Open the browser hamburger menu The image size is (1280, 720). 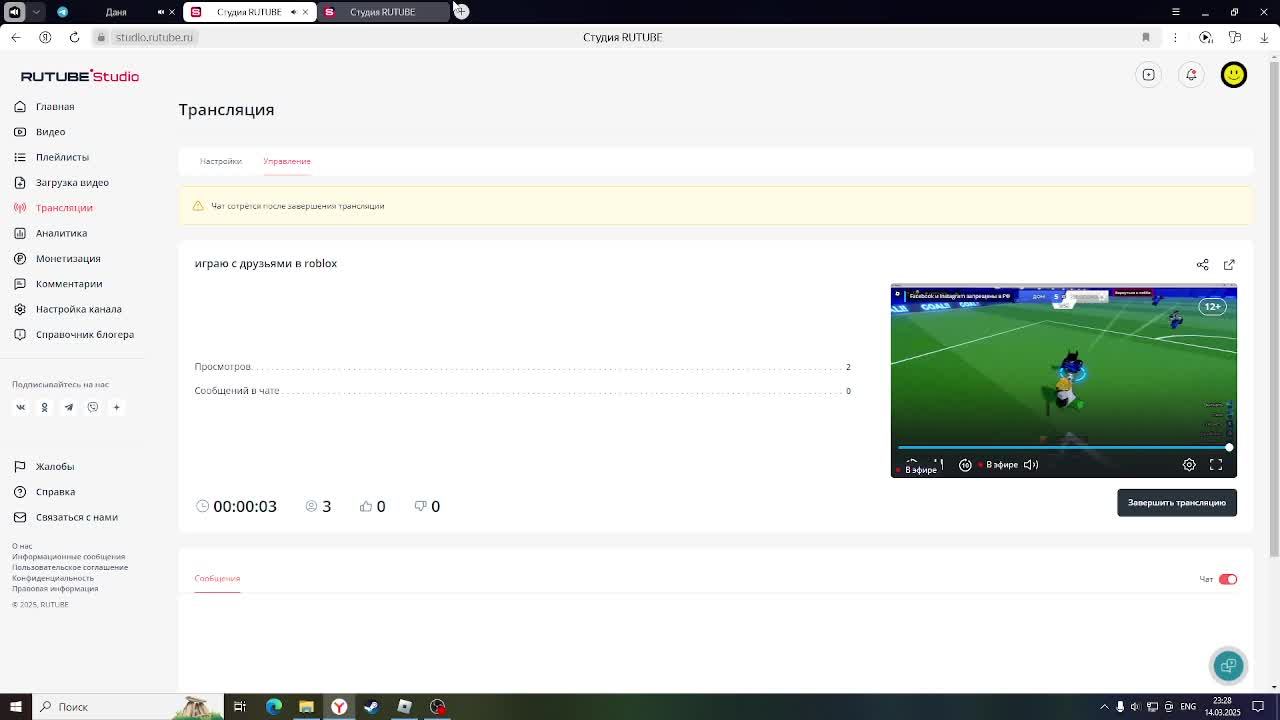tap(1176, 12)
